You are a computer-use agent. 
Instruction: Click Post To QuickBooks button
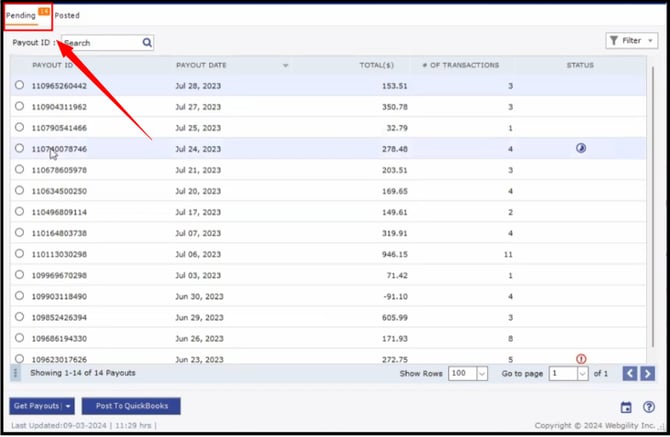(132, 406)
